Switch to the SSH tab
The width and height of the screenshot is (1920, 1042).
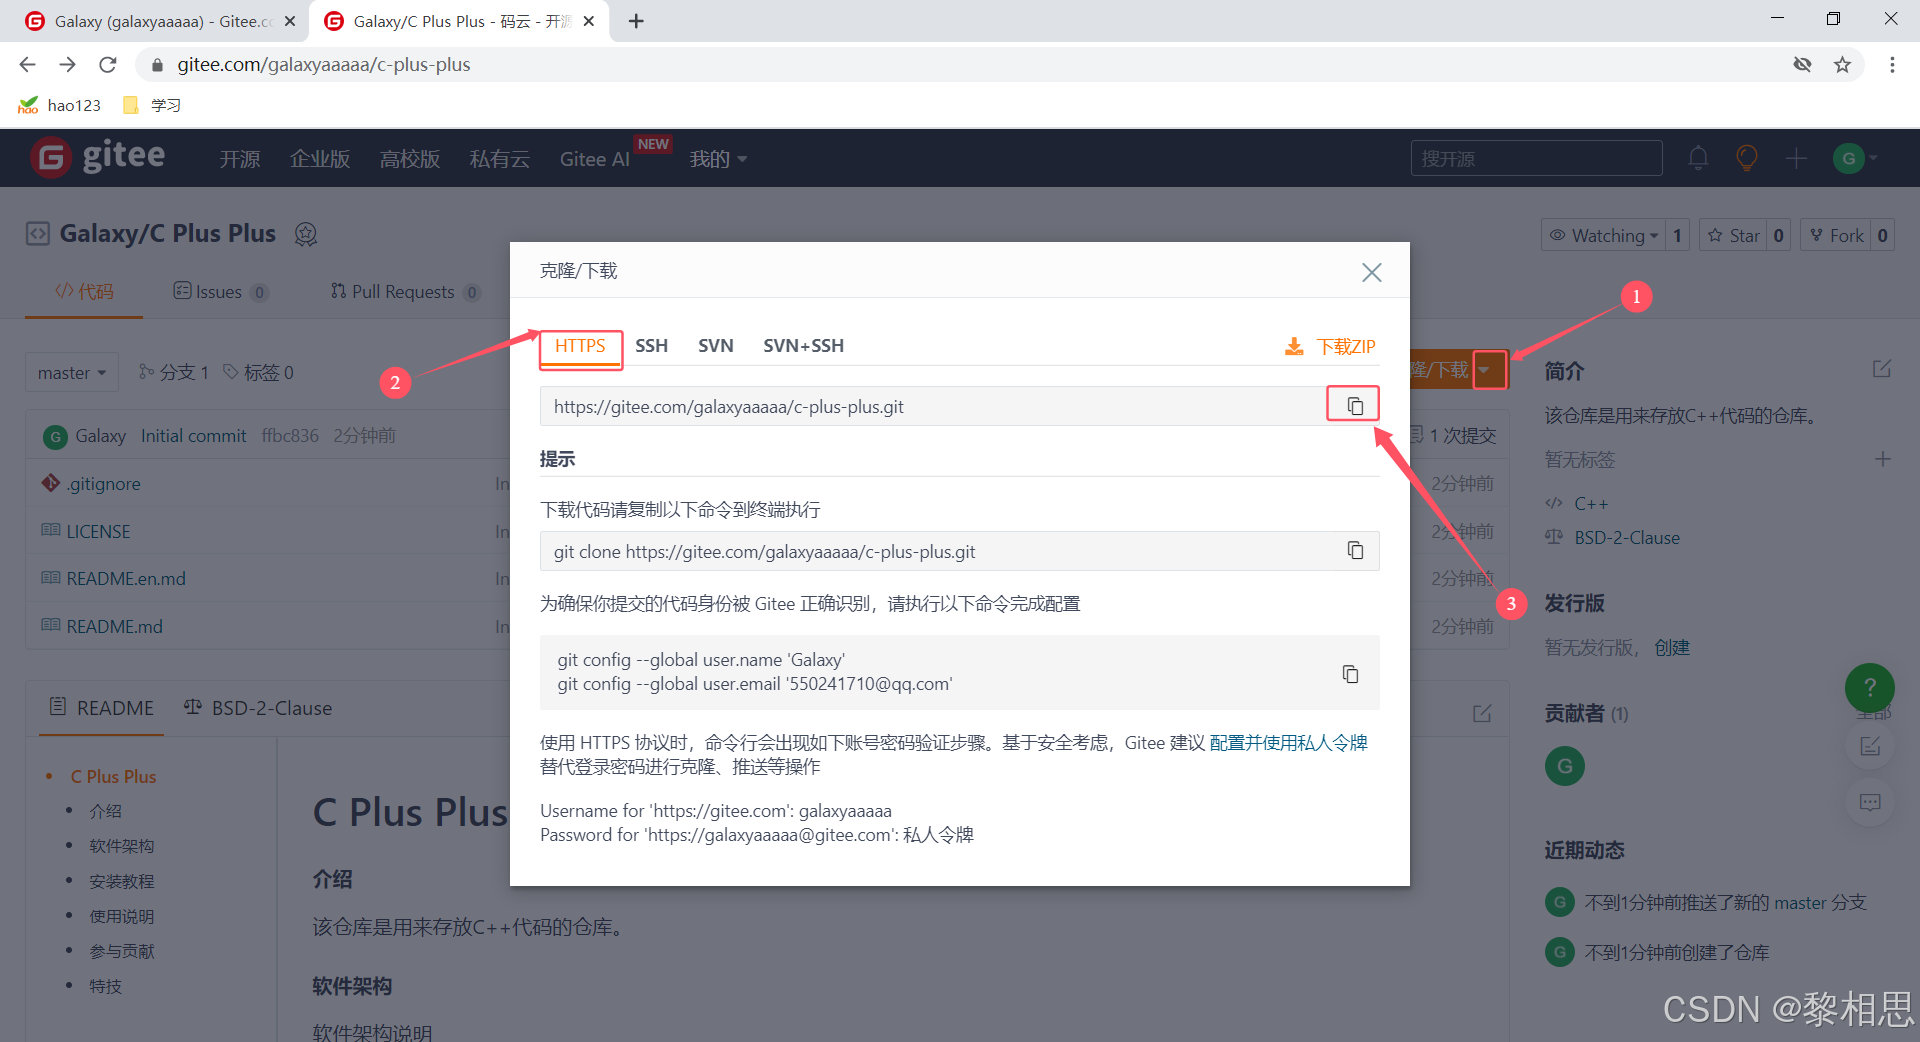pos(651,346)
